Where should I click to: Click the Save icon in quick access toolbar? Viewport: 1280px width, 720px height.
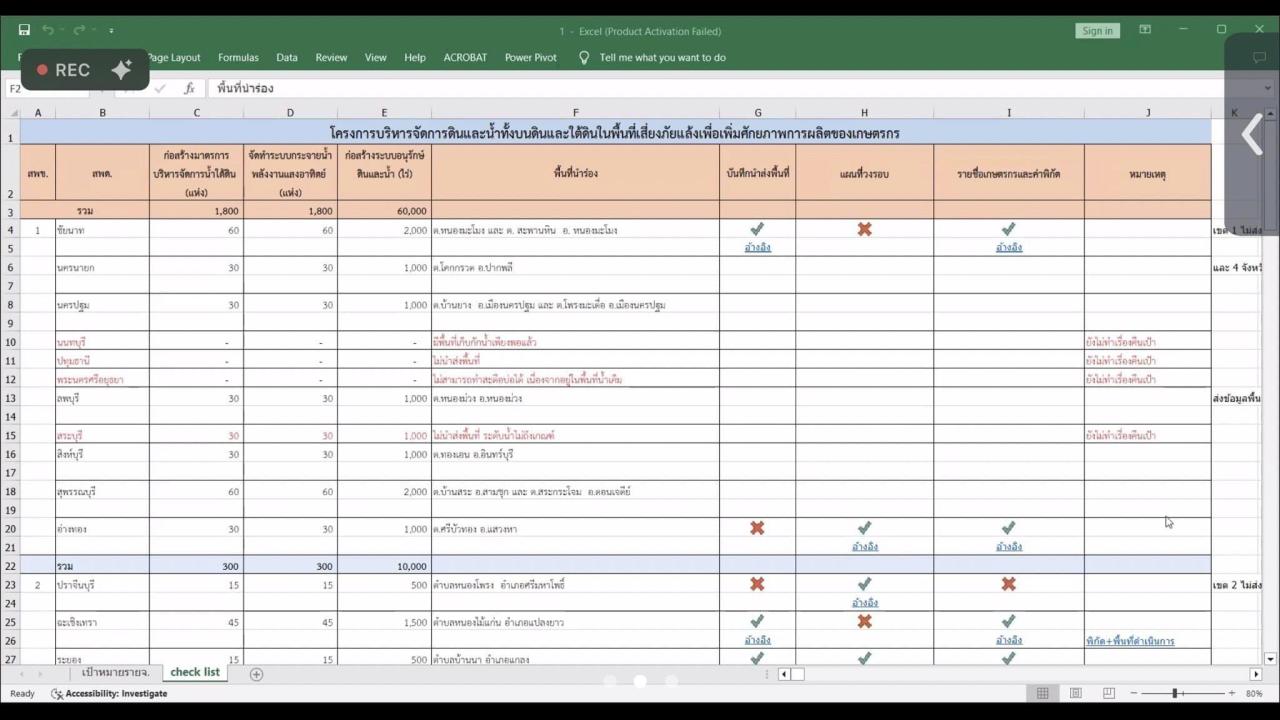(24, 30)
